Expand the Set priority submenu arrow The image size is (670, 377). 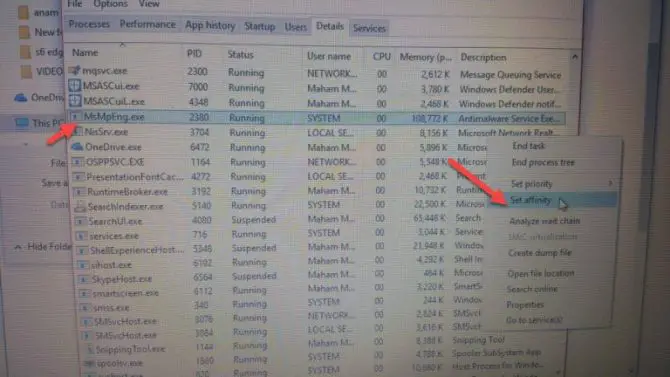pyautogui.click(x=610, y=183)
